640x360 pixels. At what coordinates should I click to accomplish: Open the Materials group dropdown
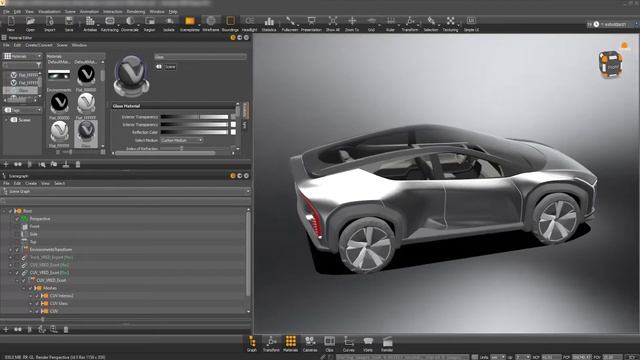point(22,56)
